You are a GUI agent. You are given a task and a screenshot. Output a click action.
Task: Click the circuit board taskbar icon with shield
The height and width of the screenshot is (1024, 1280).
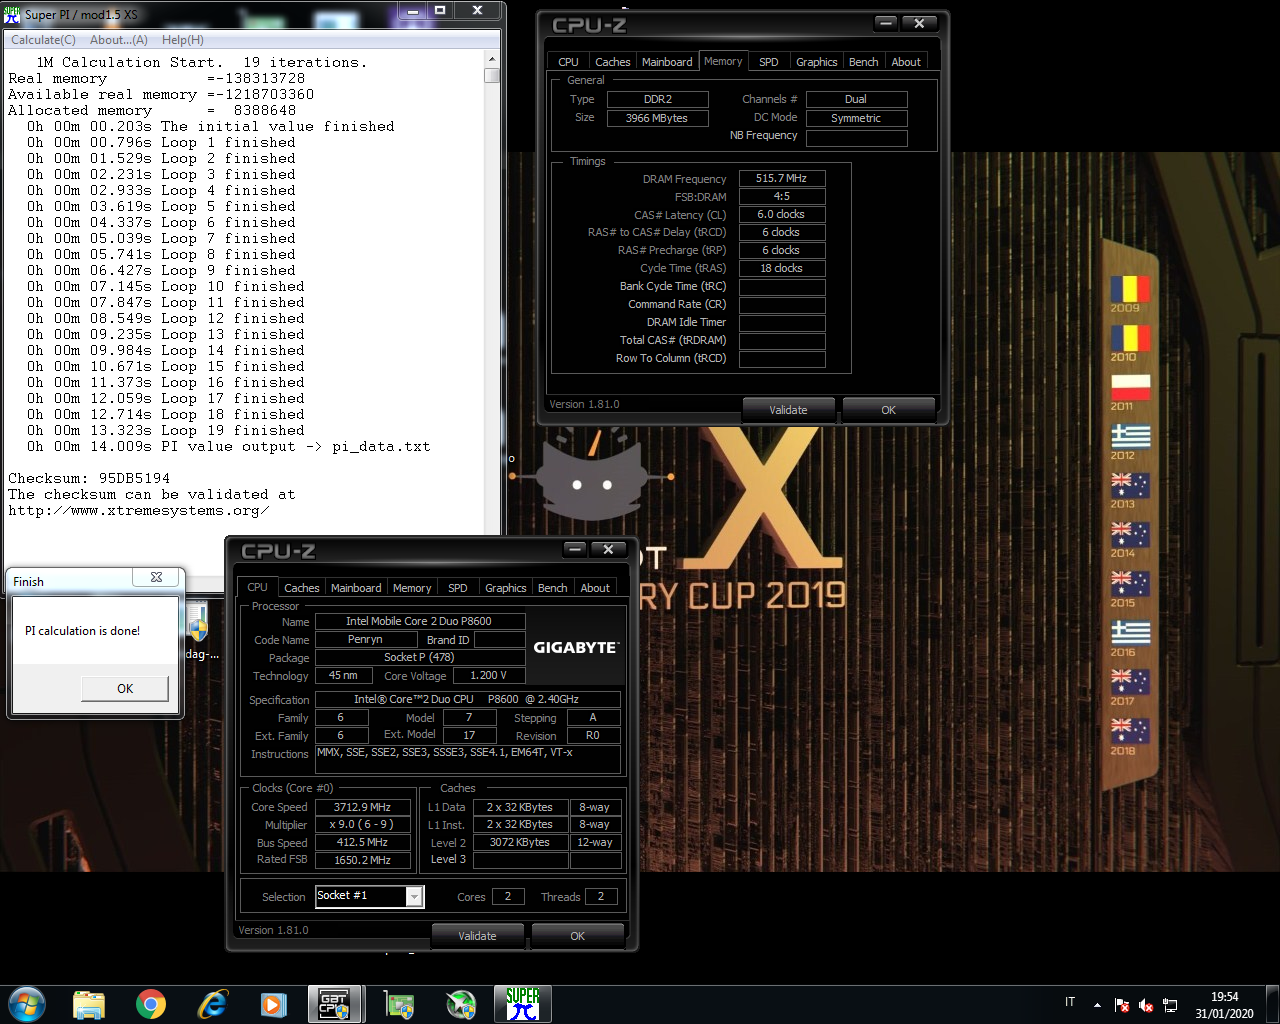400,1003
